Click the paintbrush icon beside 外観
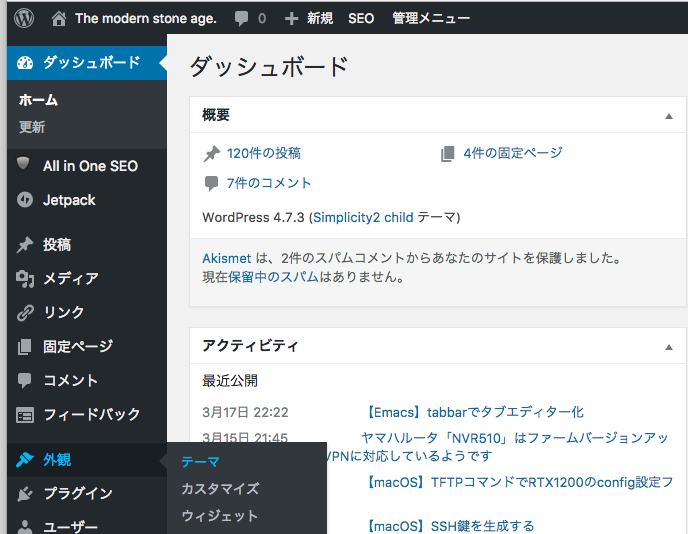688x534 pixels. pyautogui.click(x=25, y=459)
